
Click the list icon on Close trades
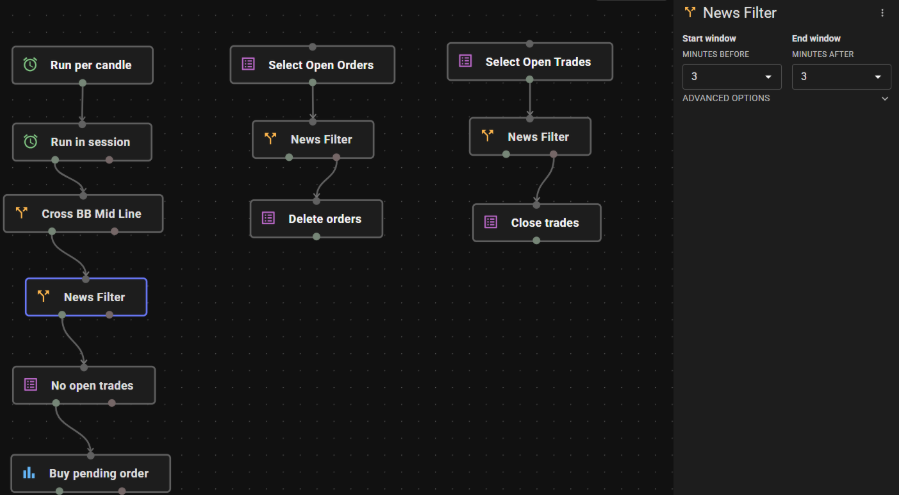[491, 222]
